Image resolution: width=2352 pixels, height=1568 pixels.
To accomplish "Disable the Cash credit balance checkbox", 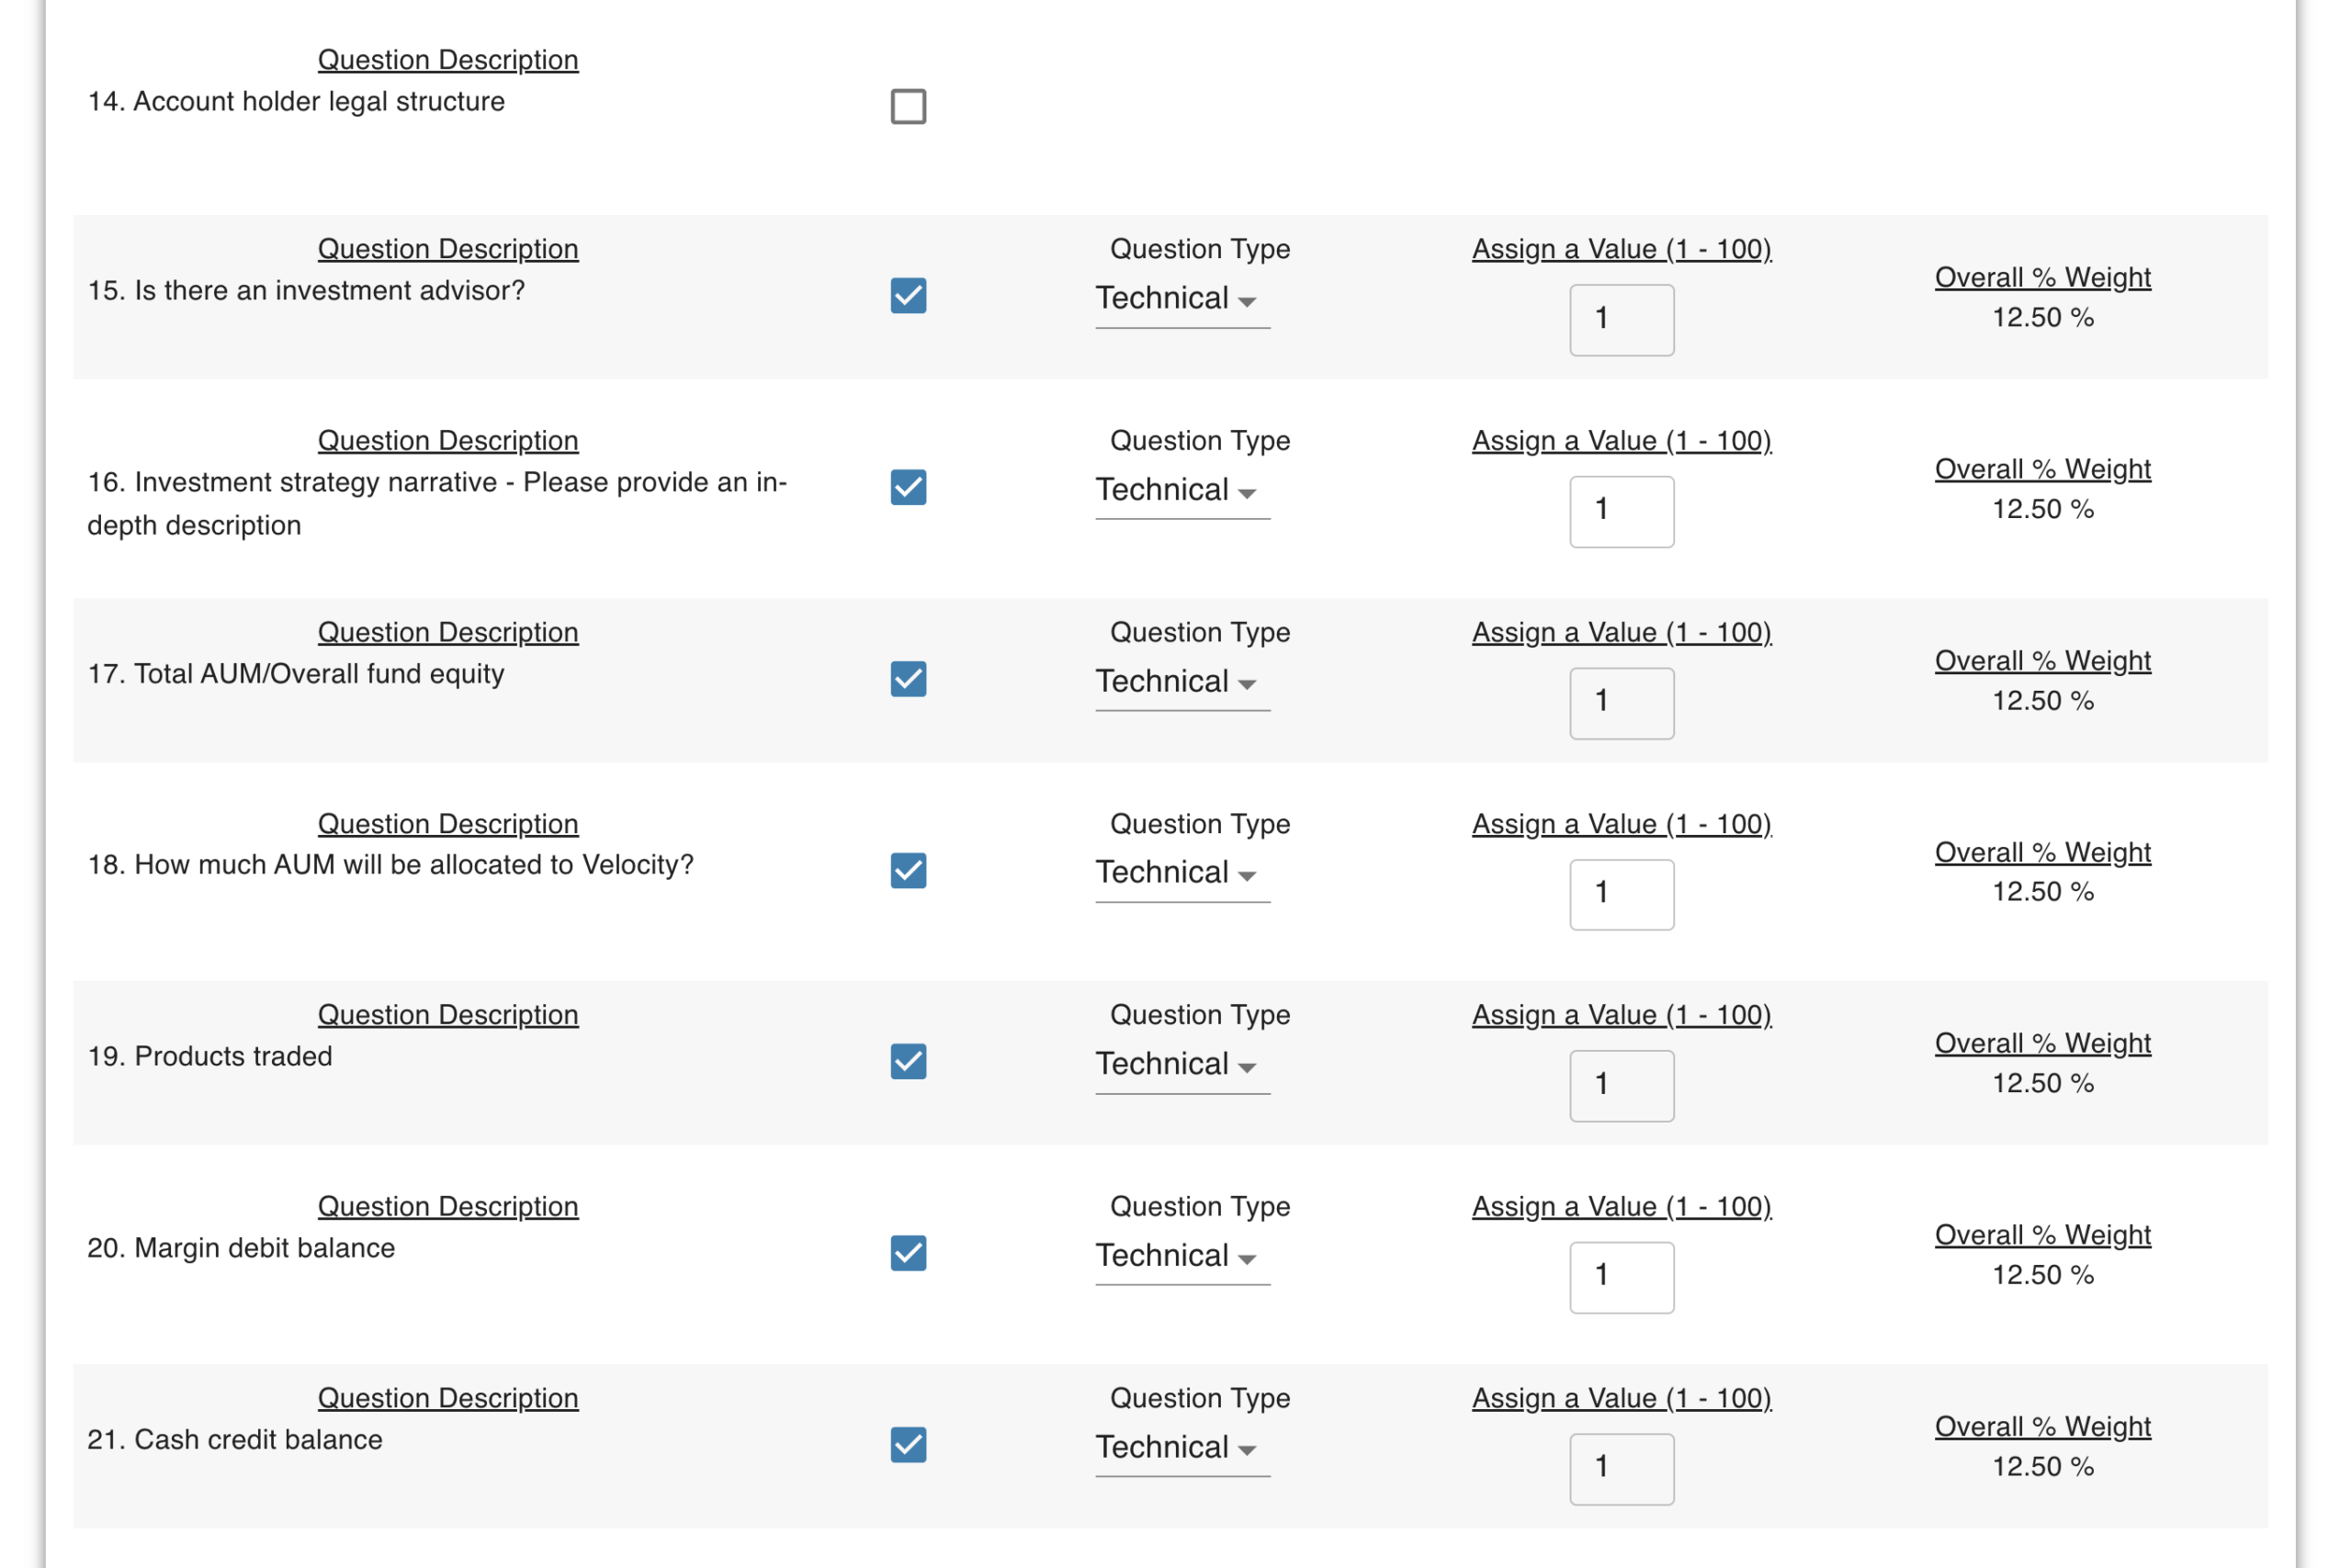I will tap(908, 1444).
